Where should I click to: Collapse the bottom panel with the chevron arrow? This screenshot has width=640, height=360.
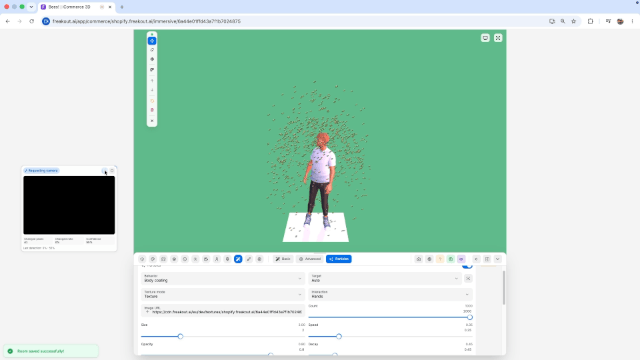point(498,259)
